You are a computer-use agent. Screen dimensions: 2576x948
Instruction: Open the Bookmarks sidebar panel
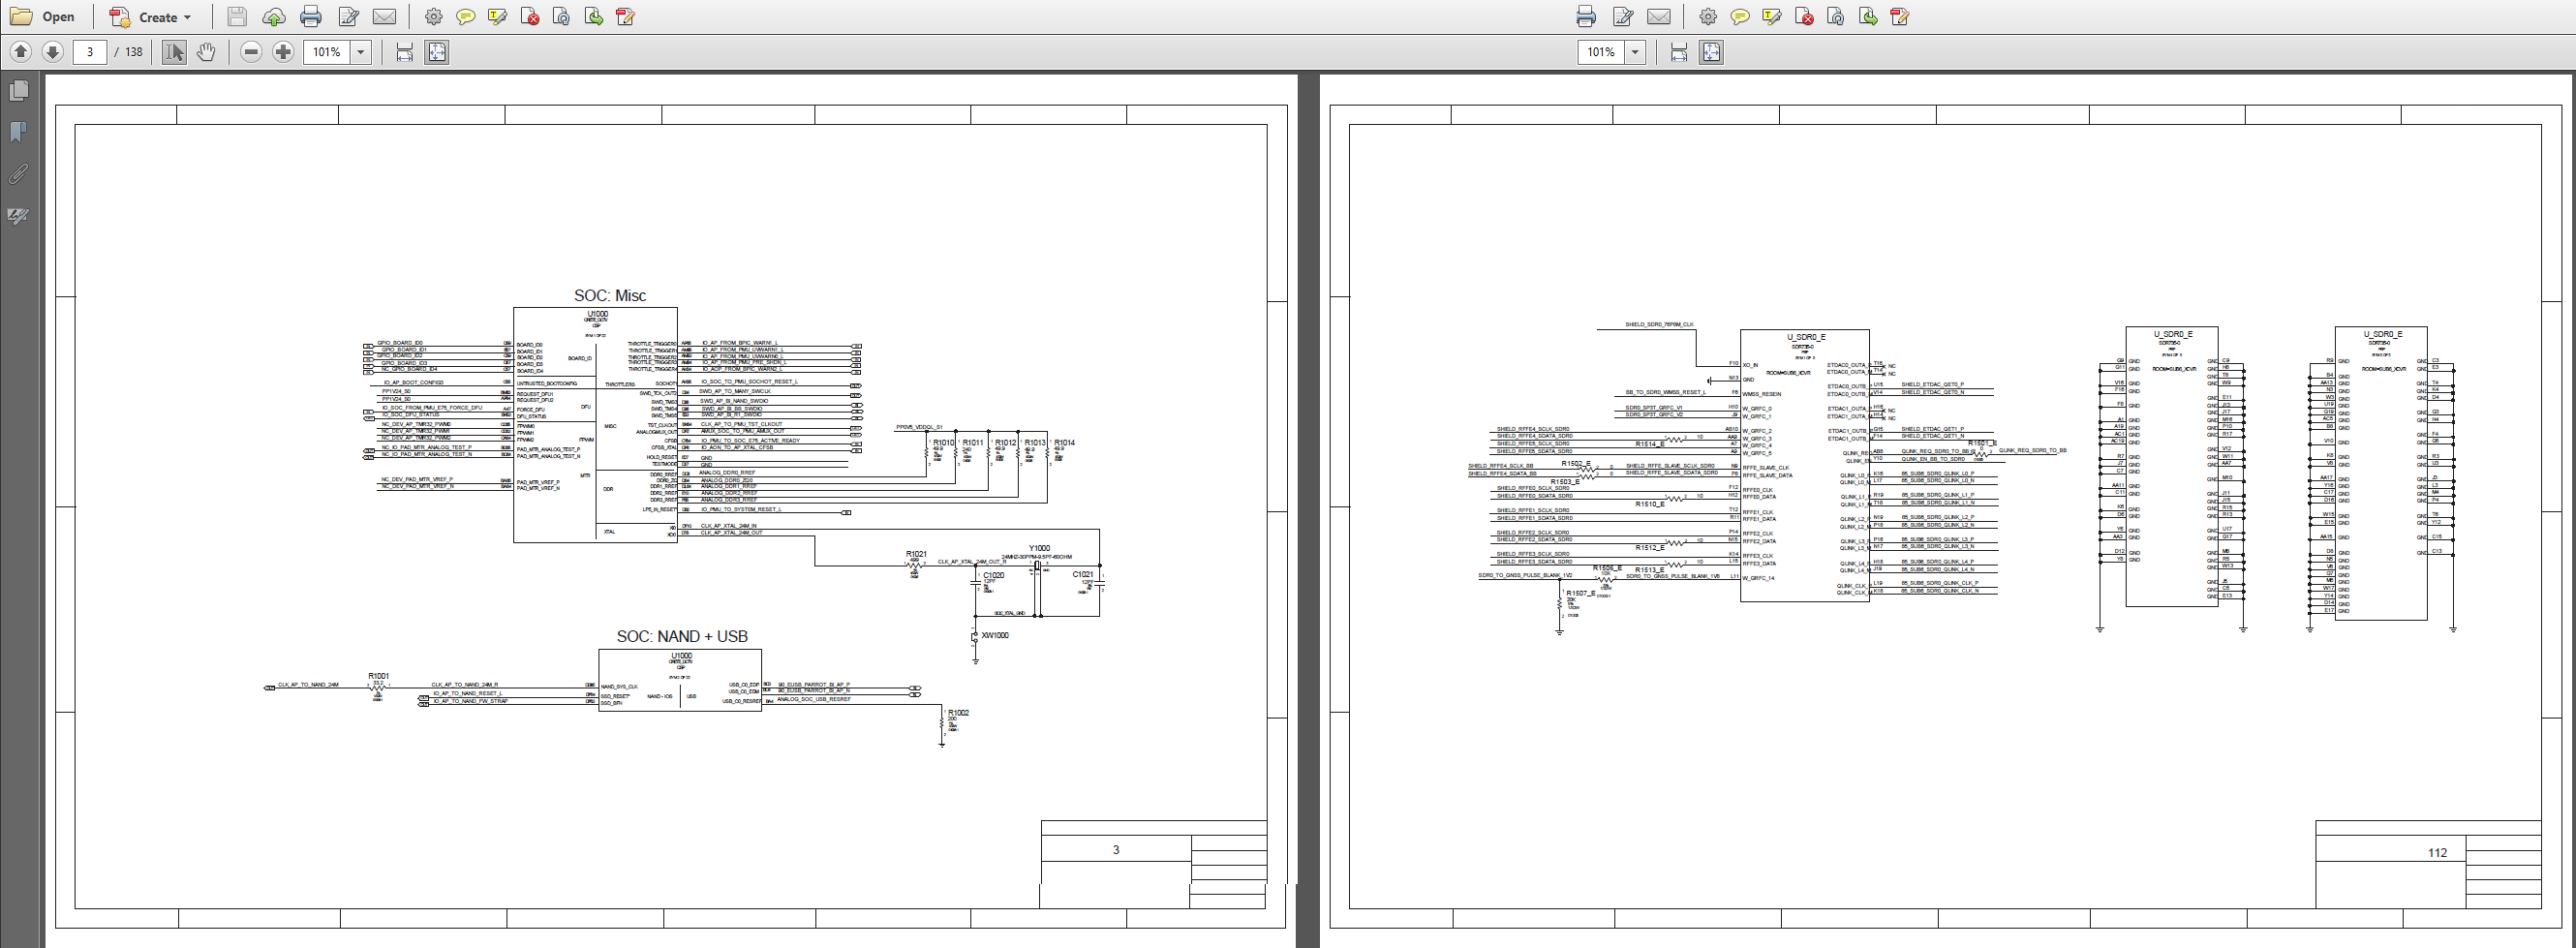point(18,132)
